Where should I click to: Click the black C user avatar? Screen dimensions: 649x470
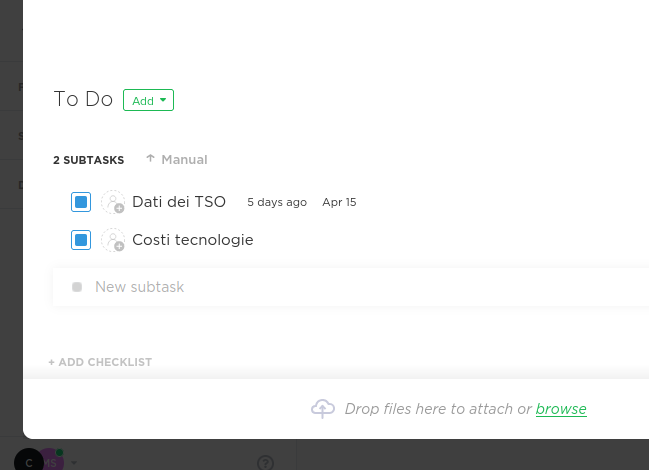pos(29,461)
